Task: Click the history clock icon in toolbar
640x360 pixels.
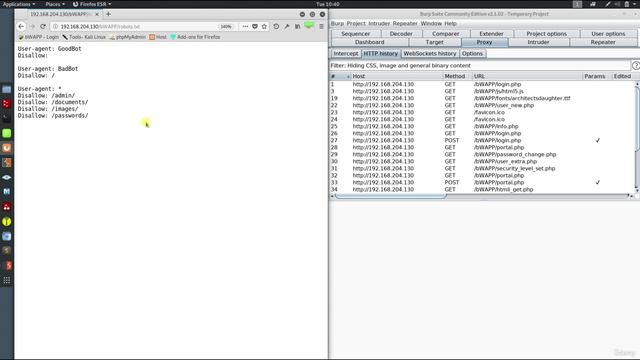Action: click(276, 26)
